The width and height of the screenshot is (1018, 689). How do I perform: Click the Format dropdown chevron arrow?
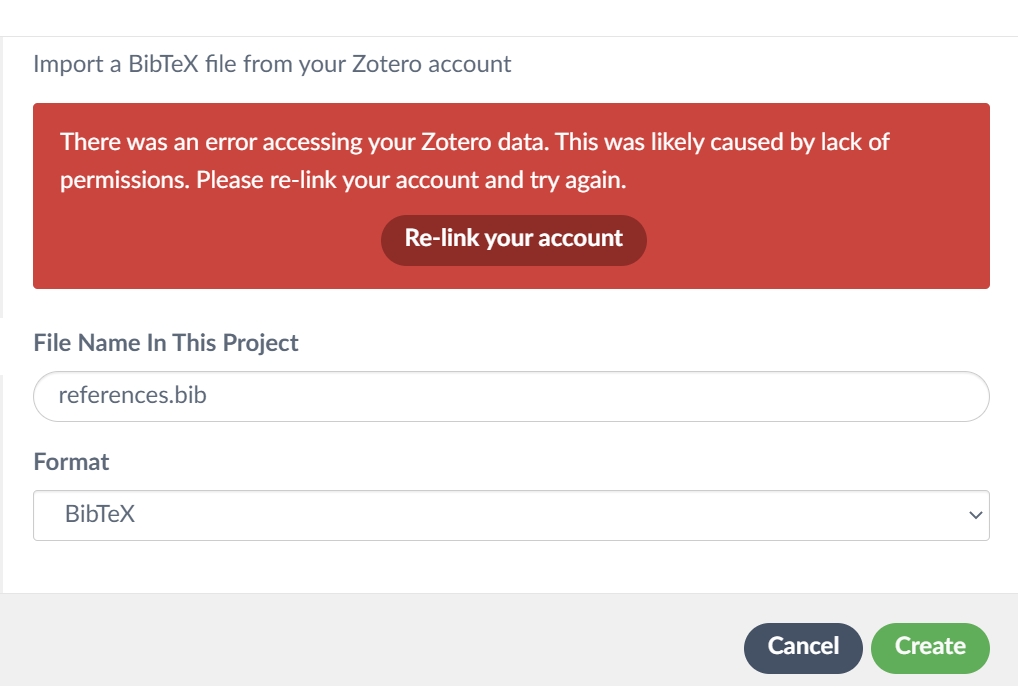coord(976,515)
